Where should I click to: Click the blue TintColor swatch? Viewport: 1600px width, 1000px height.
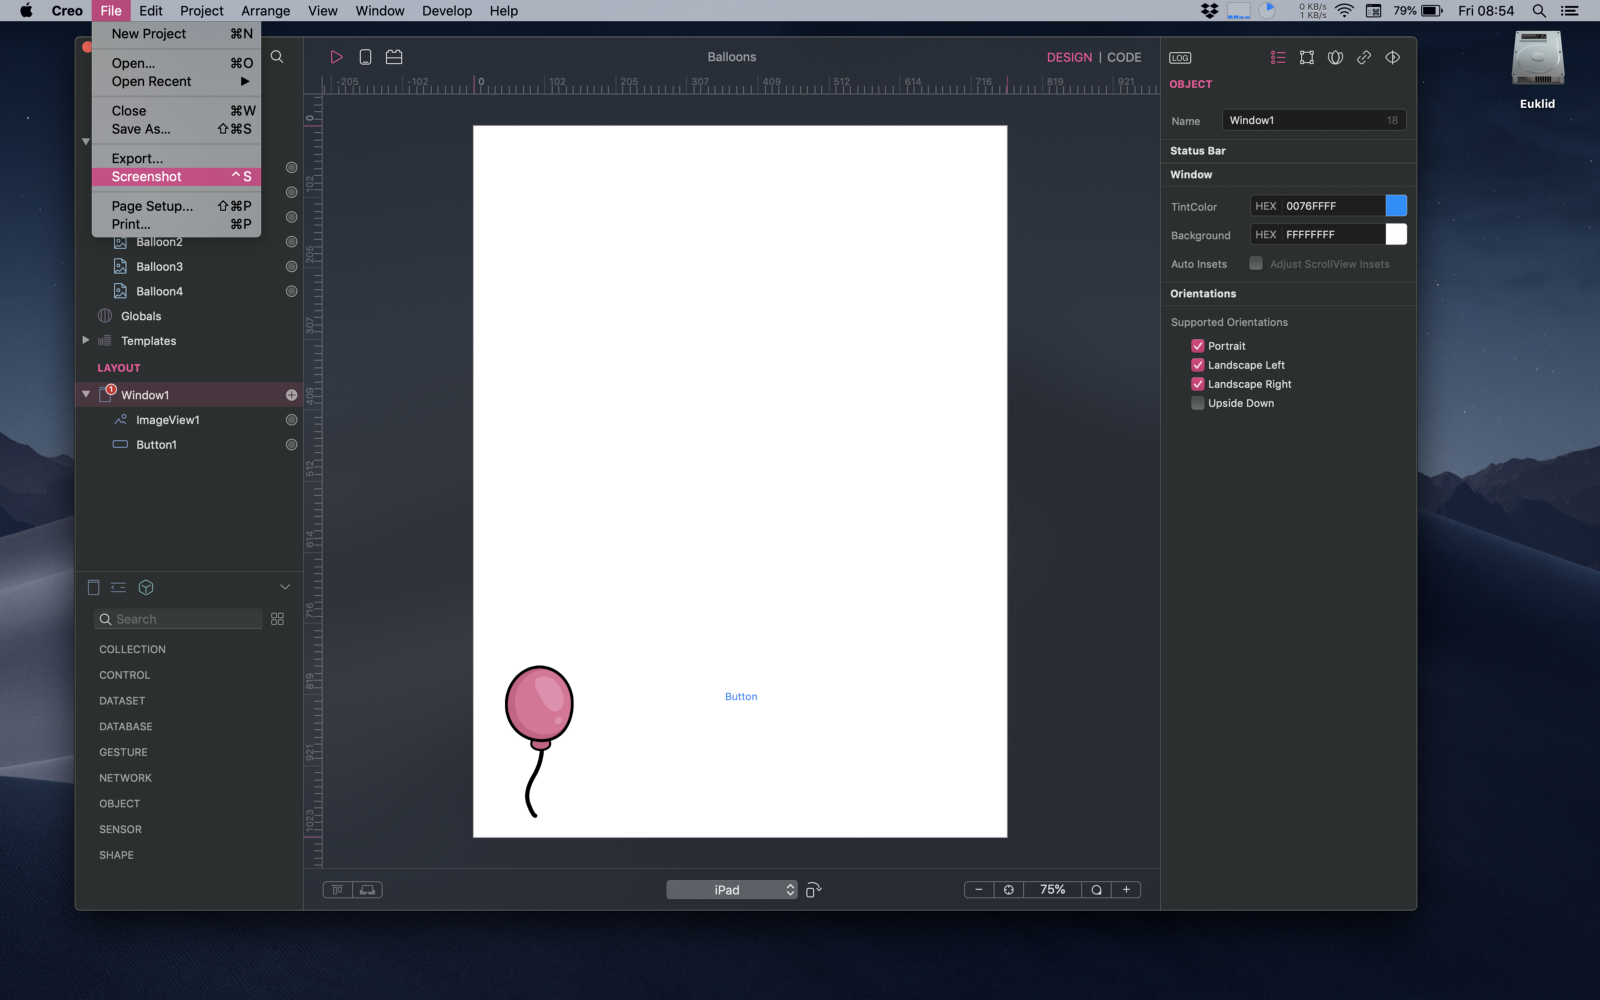coord(1398,205)
